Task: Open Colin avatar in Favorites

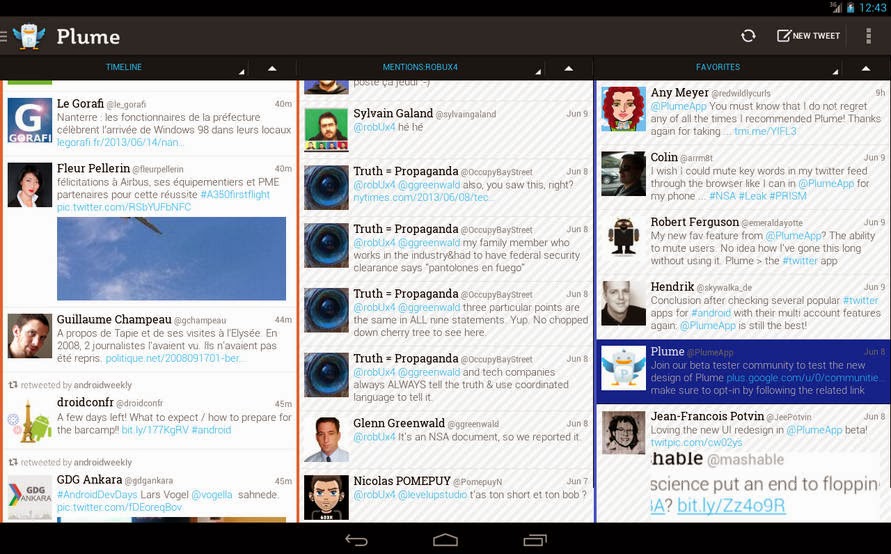Action: (x=623, y=173)
